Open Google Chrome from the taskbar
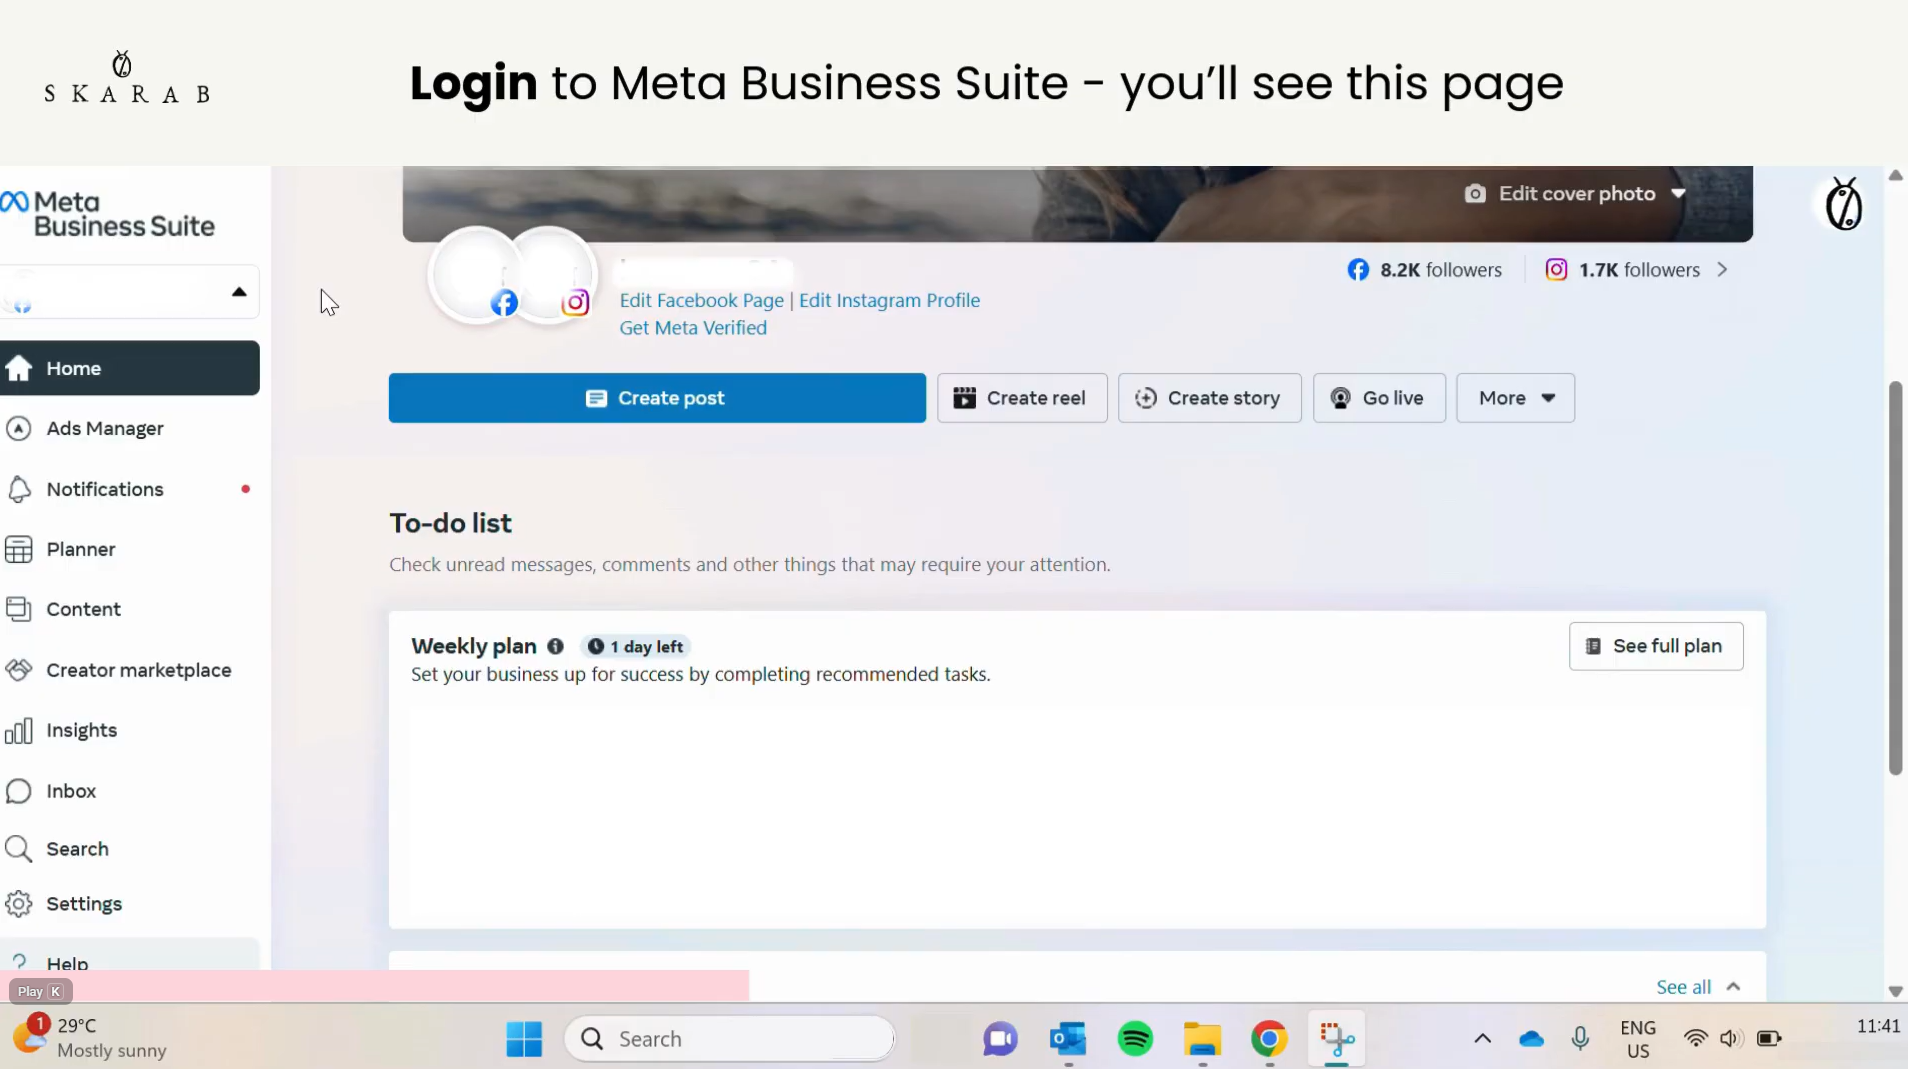This screenshot has width=1908, height=1069. 1269,1039
